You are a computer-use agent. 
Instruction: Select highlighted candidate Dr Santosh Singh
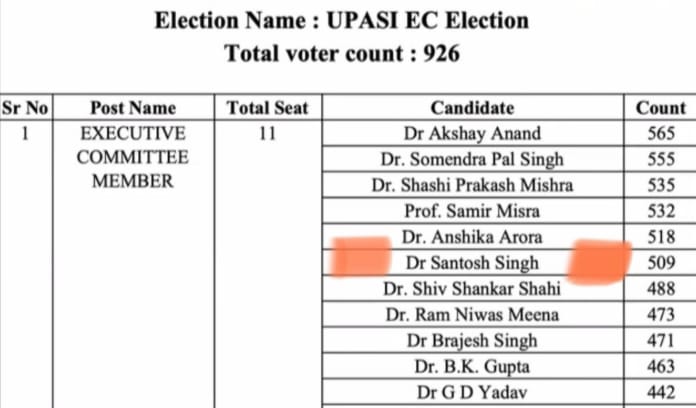pos(472,263)
